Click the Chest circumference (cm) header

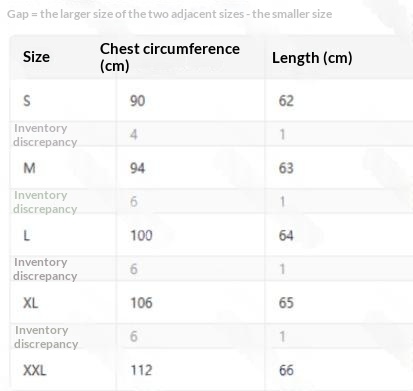click(170, 57)
